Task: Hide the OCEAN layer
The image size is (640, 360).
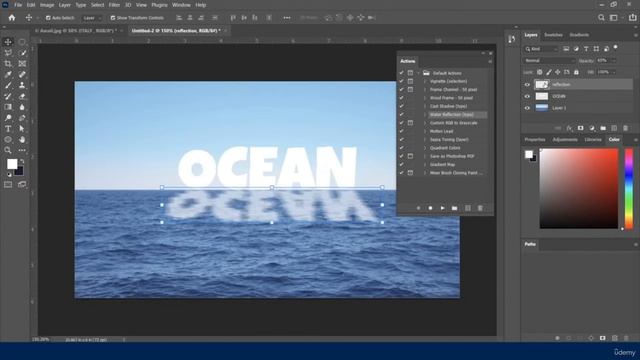Action: tap(527, 96)
